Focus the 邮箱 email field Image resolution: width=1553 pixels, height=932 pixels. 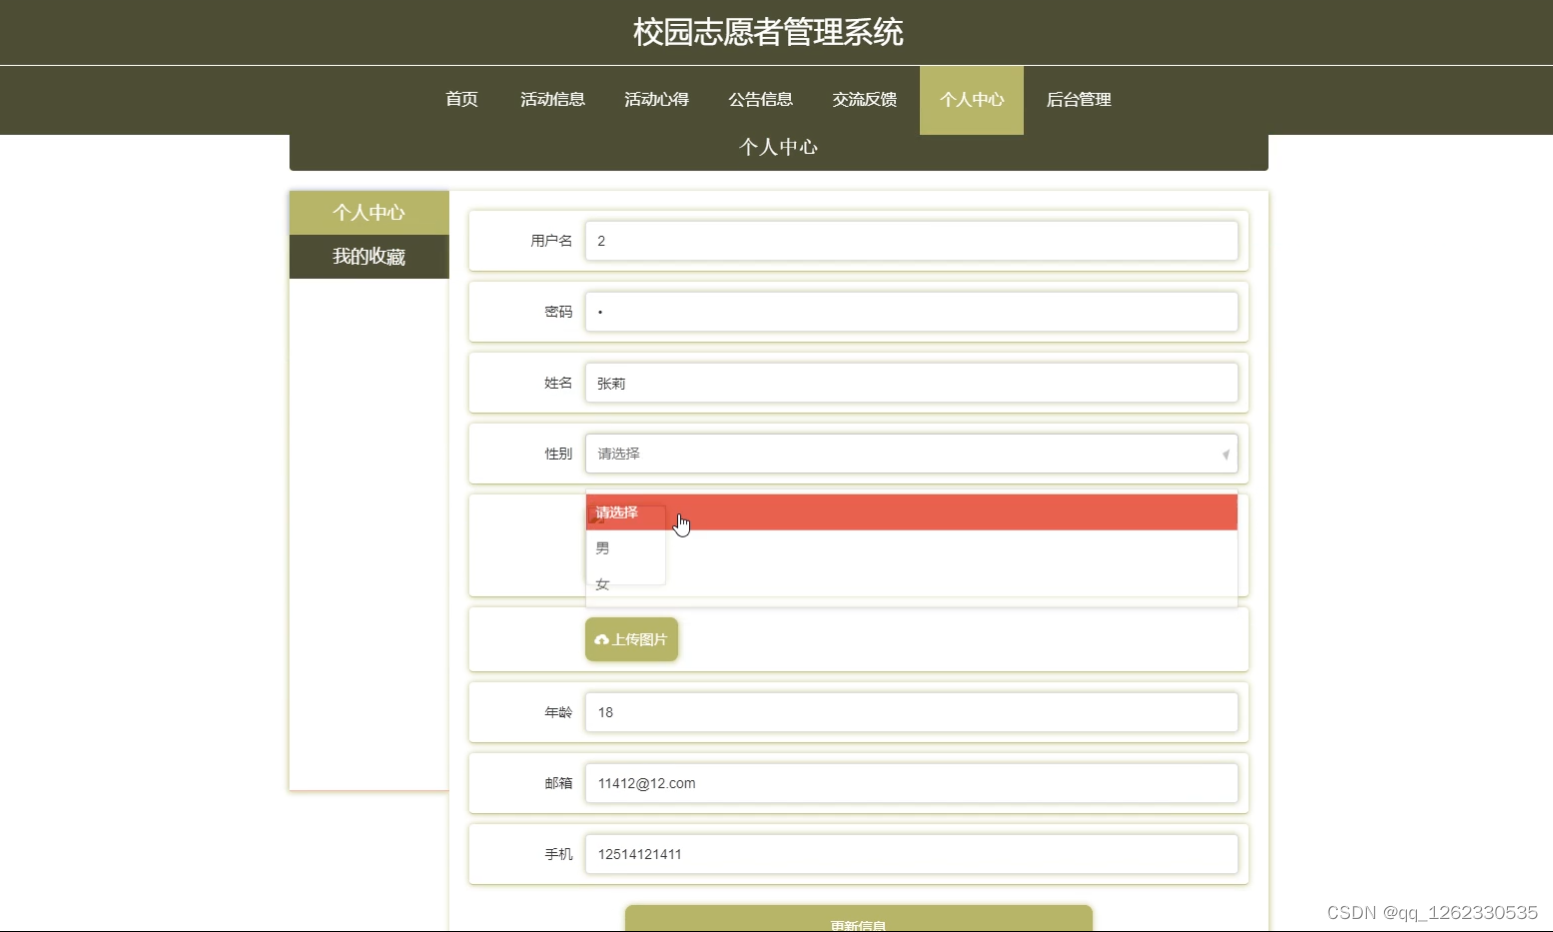[x=911, y=784]
